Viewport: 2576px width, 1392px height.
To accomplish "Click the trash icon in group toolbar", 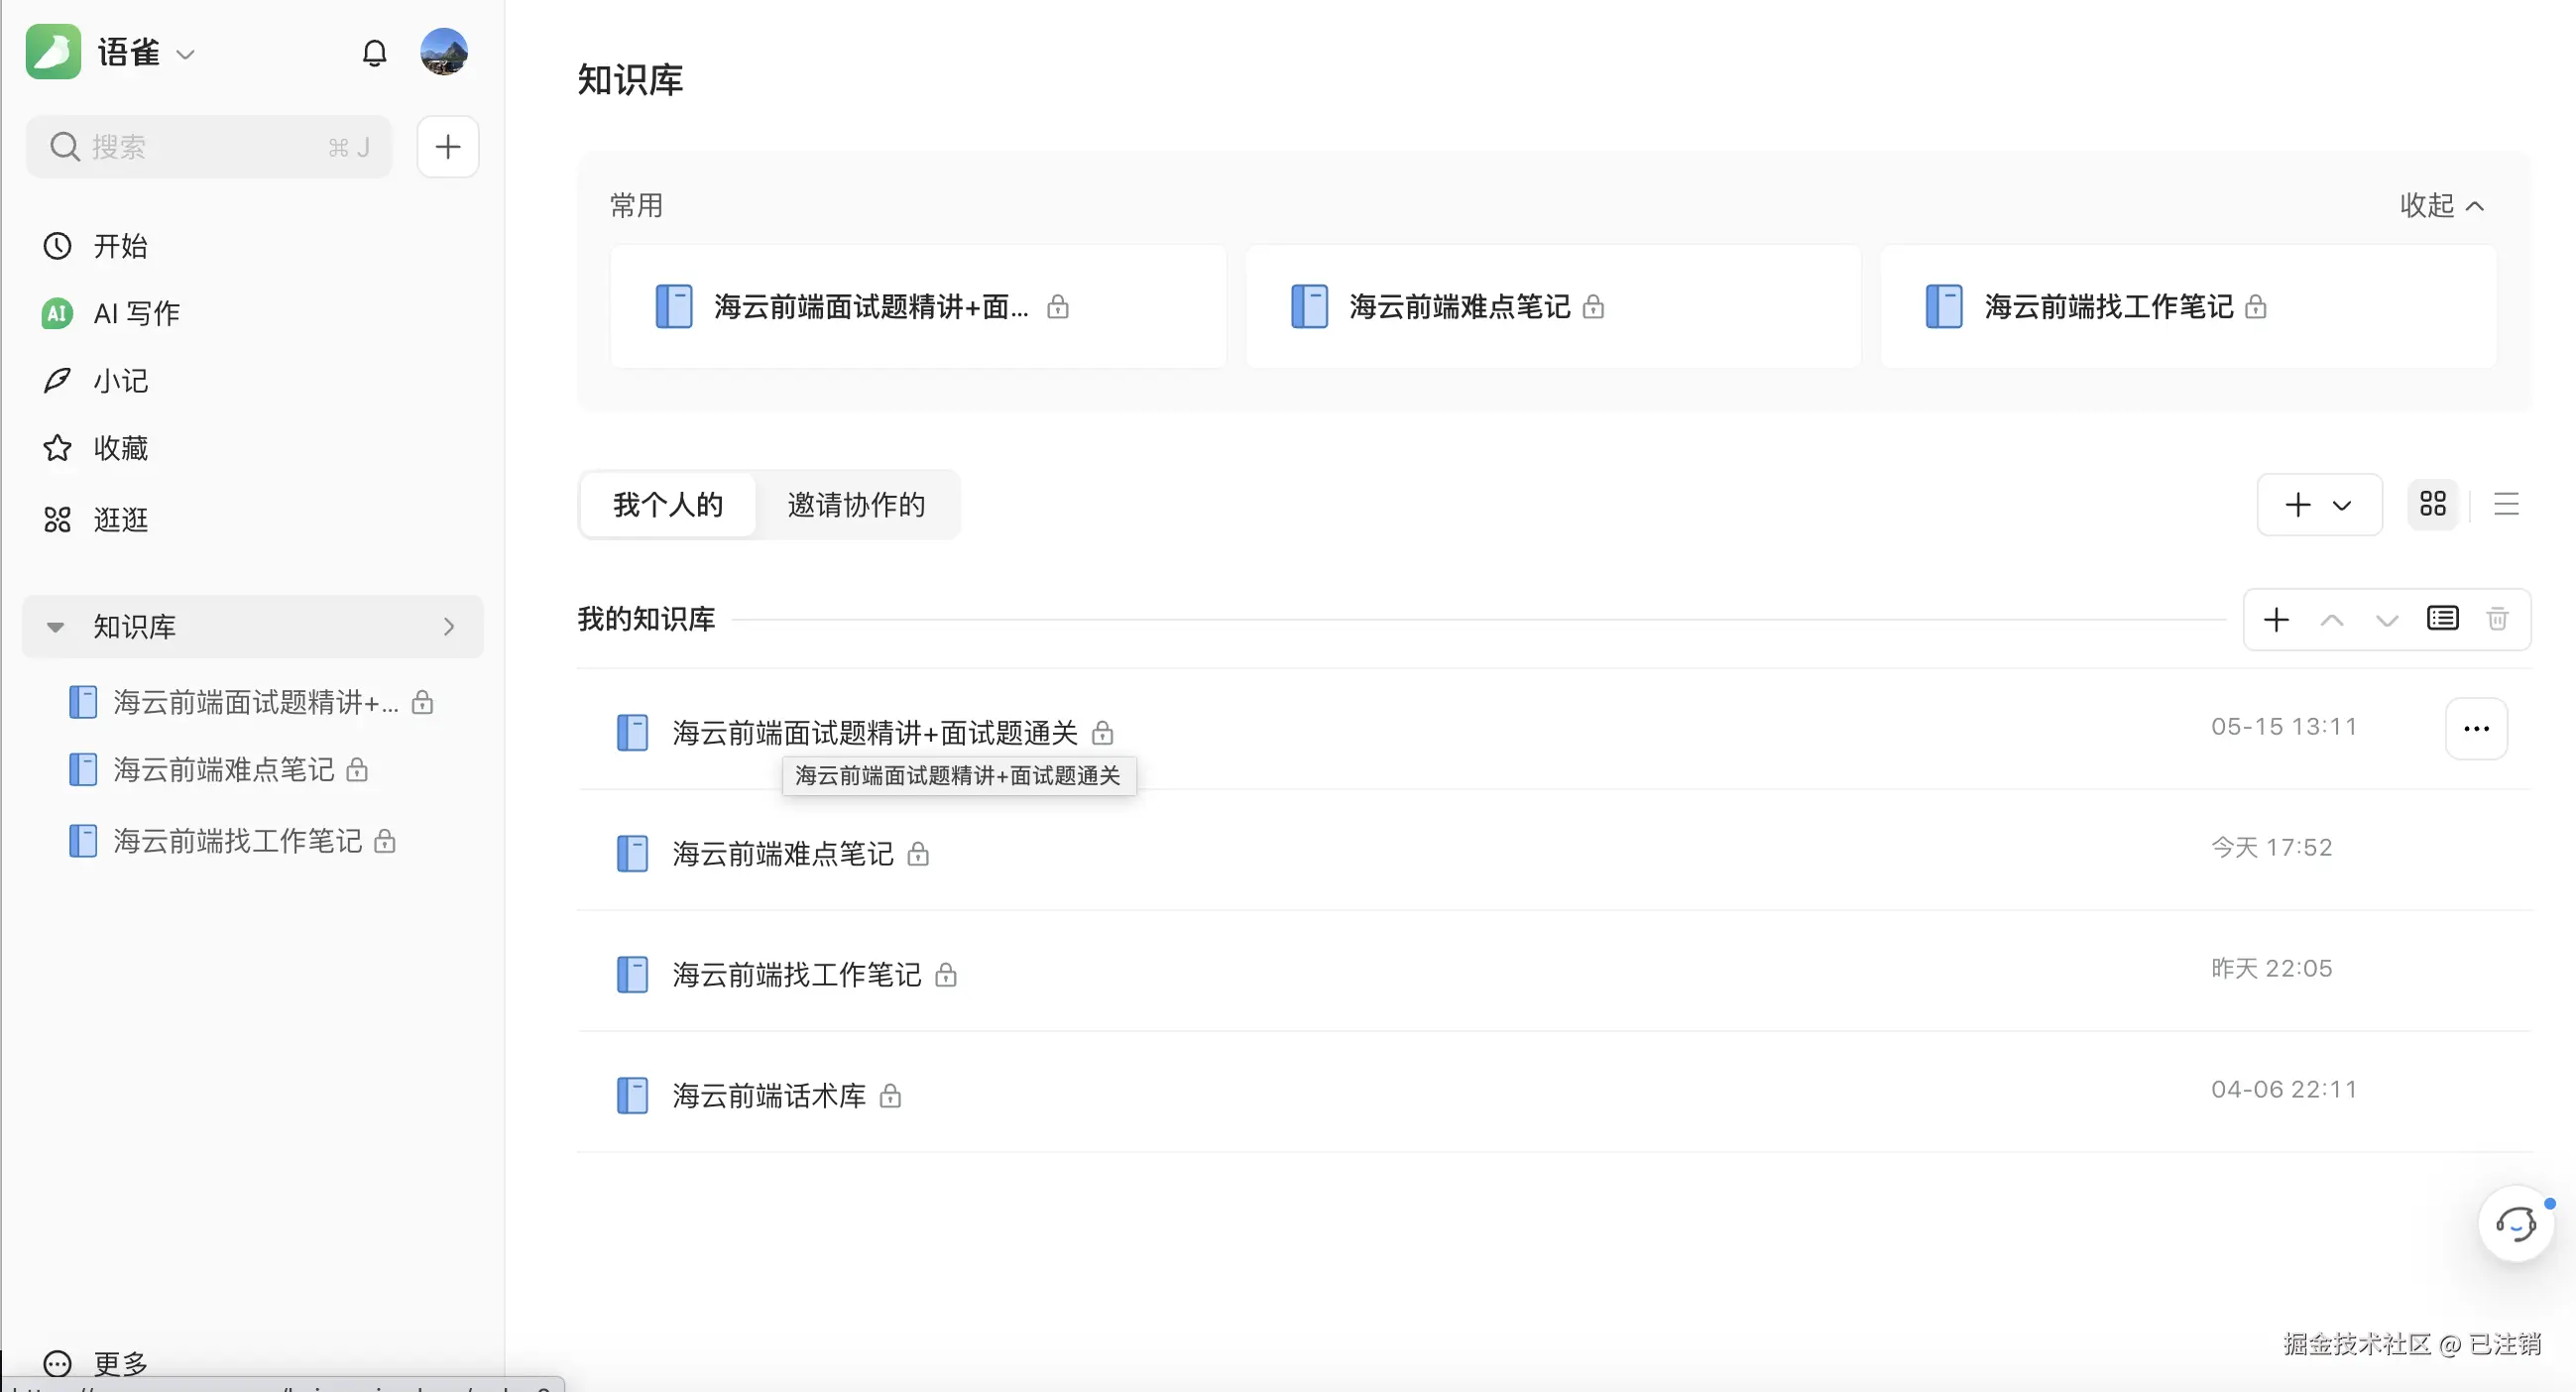I will point(2497,619).
